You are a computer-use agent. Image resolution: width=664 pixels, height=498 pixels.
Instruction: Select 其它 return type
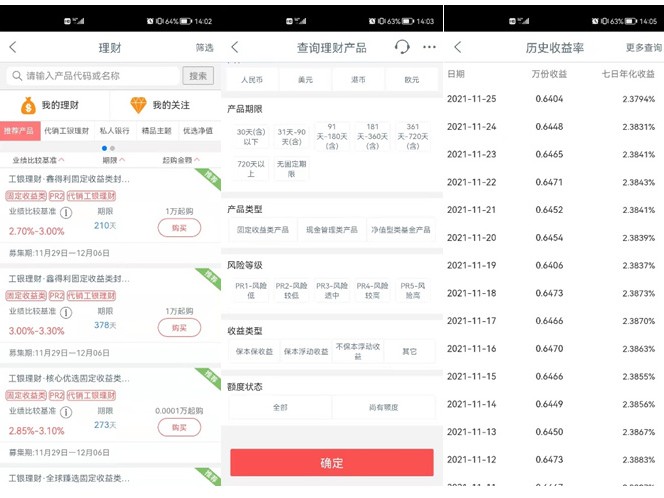409,351
